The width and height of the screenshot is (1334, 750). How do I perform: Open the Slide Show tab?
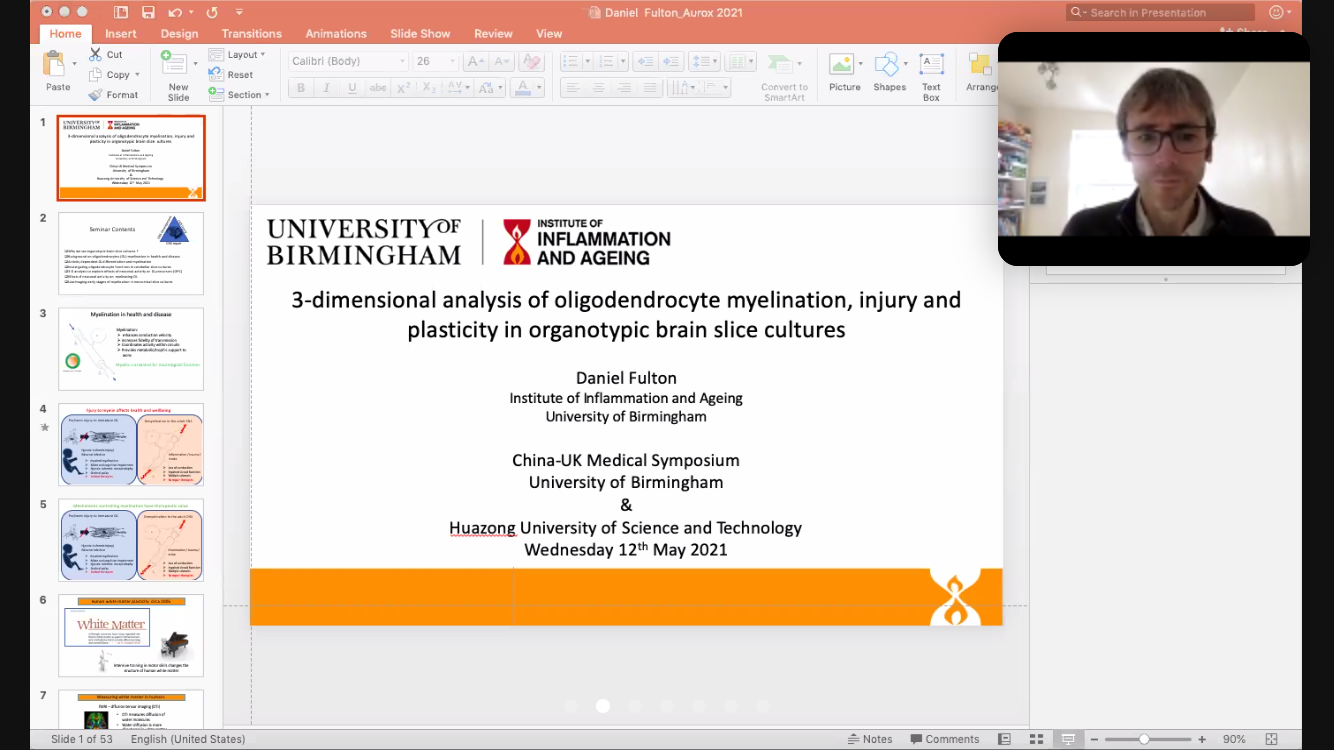click(420, 33)
